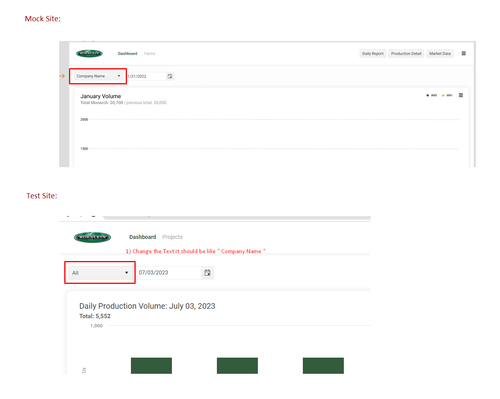Screen dimensions: 500x399
Task: Click the 07/03/2023 date field
Action: (169, 273)
